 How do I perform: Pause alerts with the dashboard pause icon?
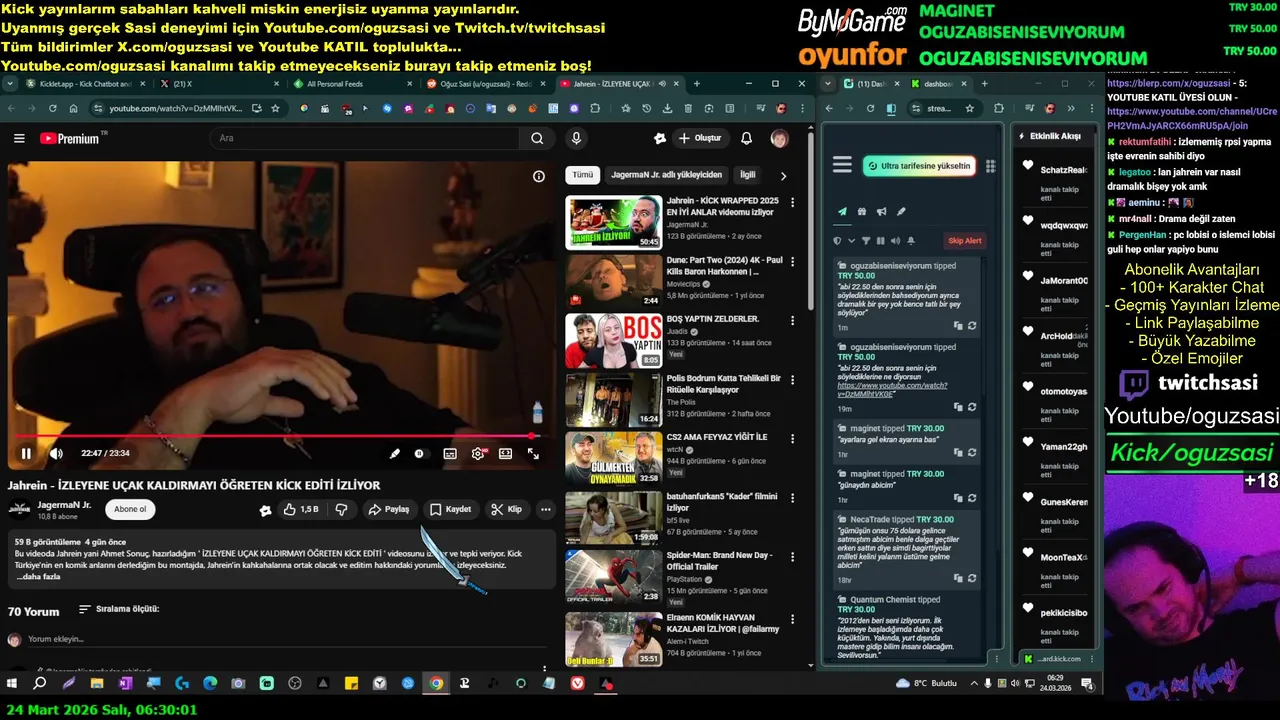[881, 241]
